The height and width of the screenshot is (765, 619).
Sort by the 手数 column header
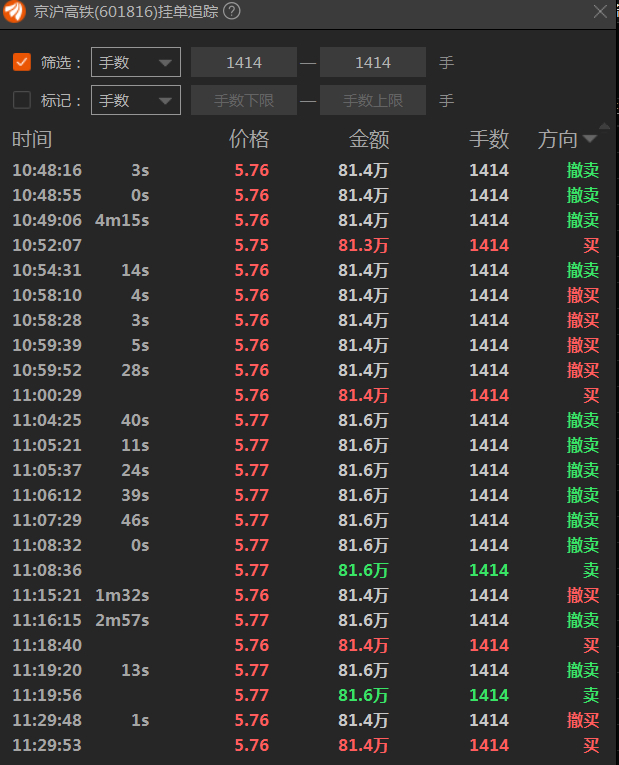point(489,140)
